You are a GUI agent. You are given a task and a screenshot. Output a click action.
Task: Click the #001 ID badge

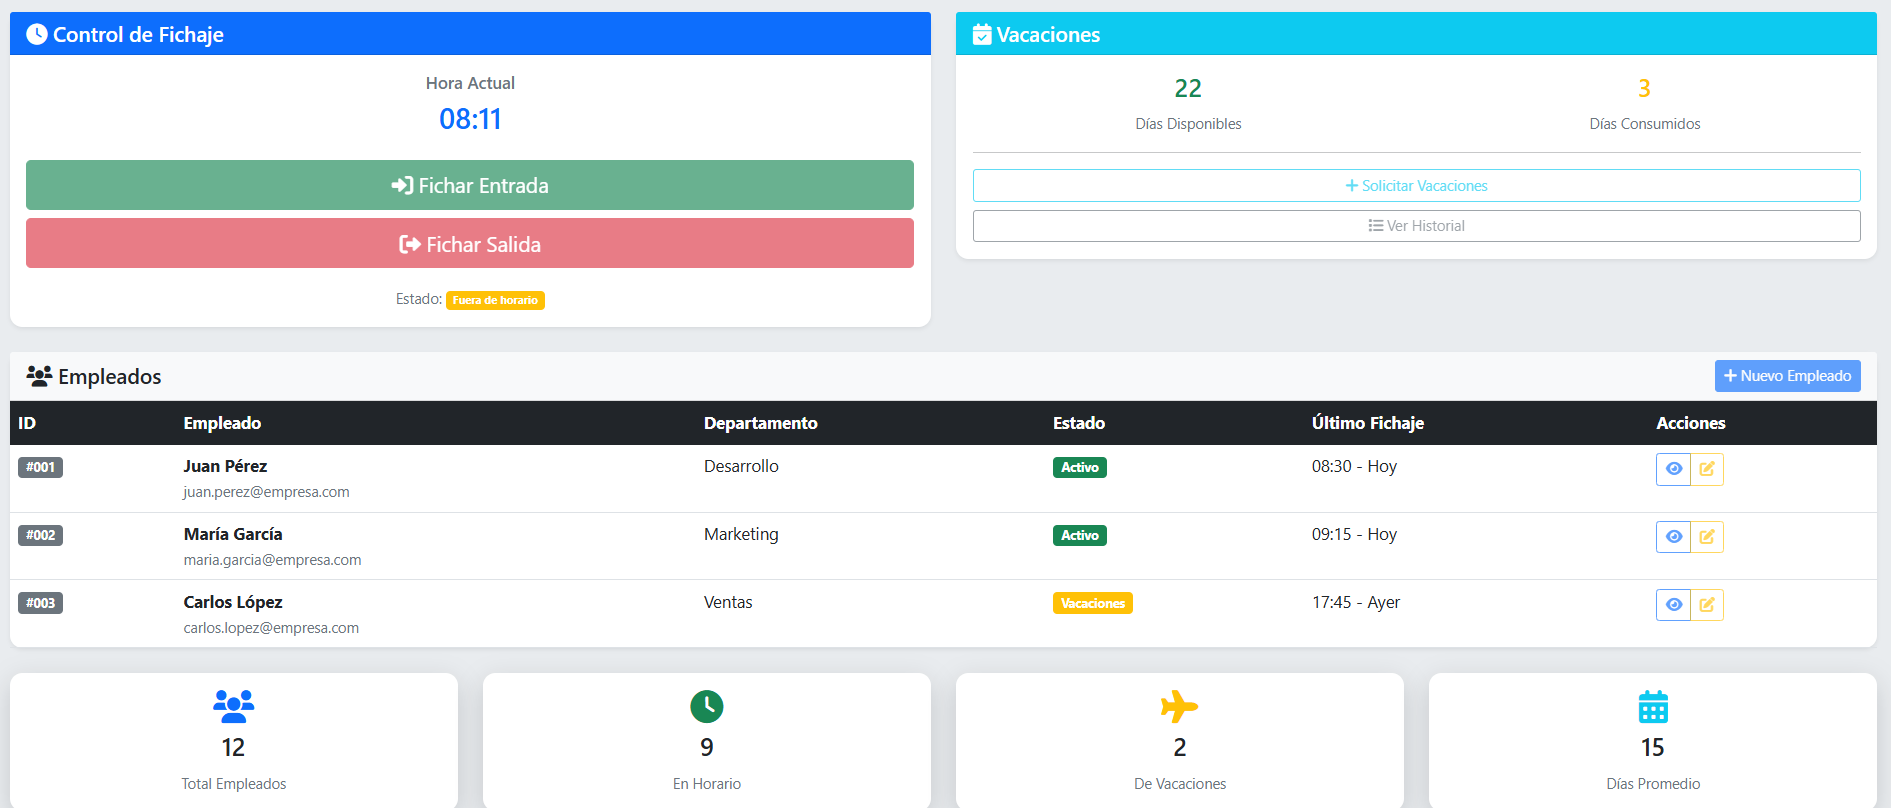41,467
